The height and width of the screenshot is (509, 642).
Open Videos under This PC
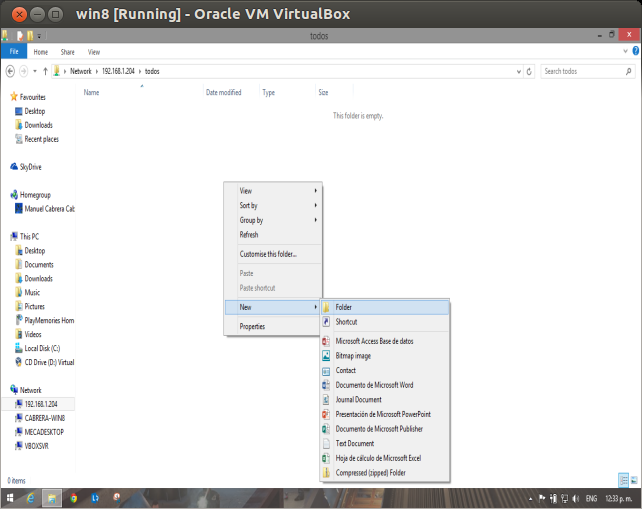(x=28, y=334)
